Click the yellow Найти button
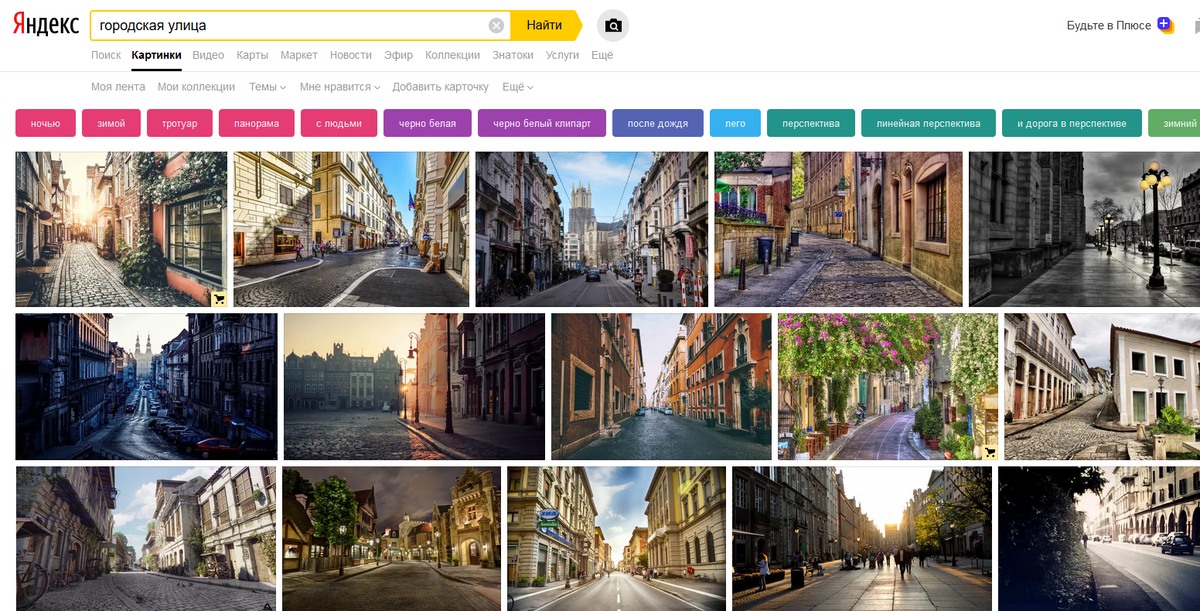The width and height of the screenshot is (1200, 611). pos(544,25)
